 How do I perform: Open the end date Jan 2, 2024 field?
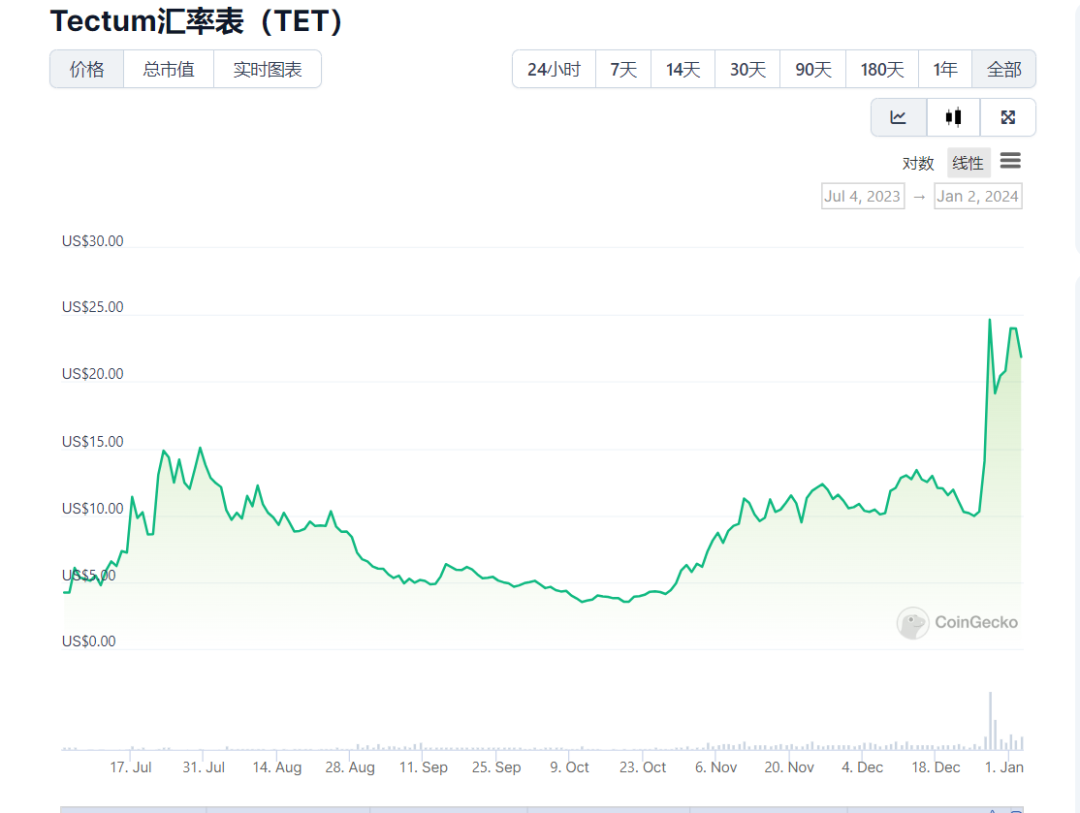coord(977,196)
